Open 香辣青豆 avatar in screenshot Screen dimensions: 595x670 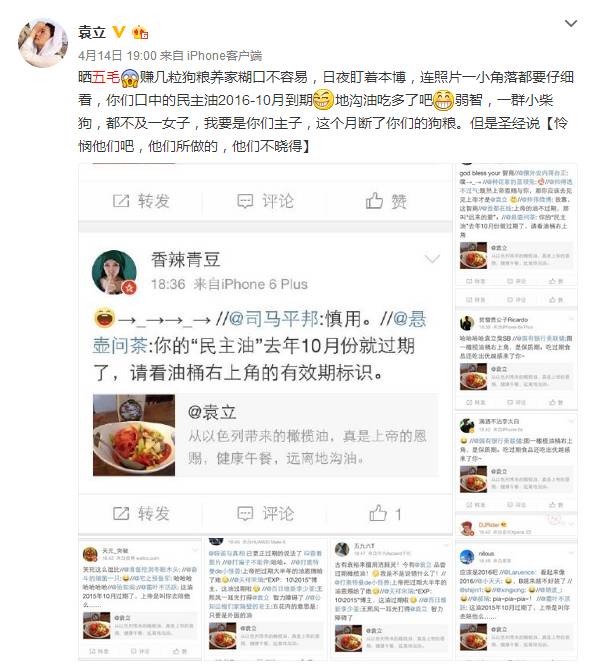point(115,273)
